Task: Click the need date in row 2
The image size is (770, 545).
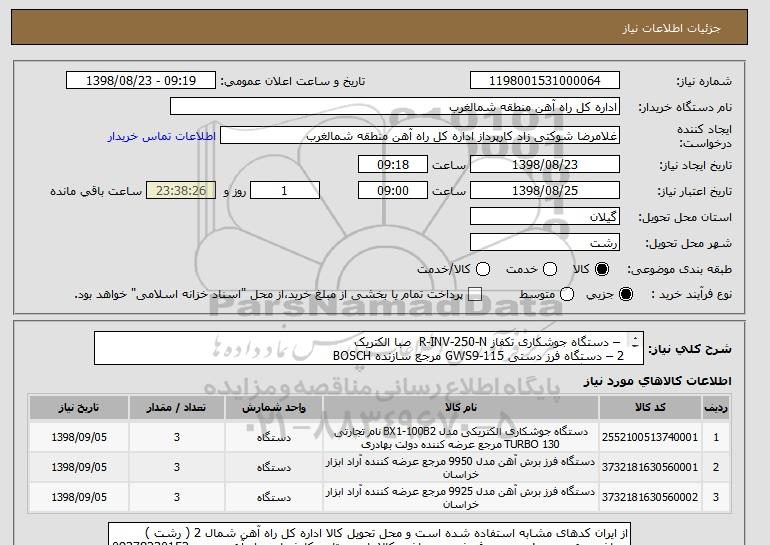Action: pos(79,467)
